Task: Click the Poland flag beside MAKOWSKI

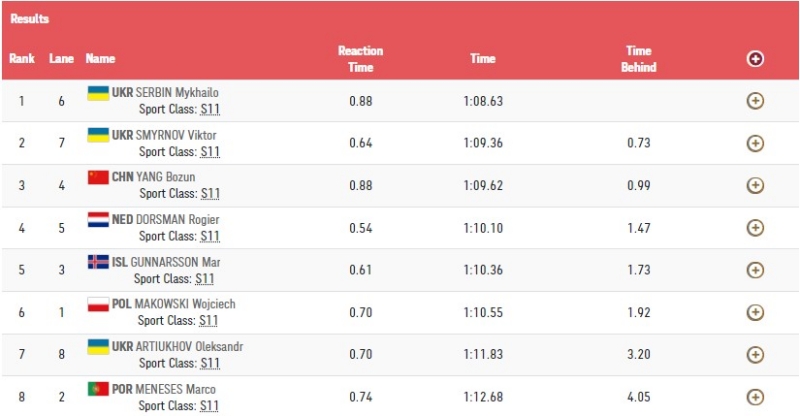Action: tap(98, 304)
